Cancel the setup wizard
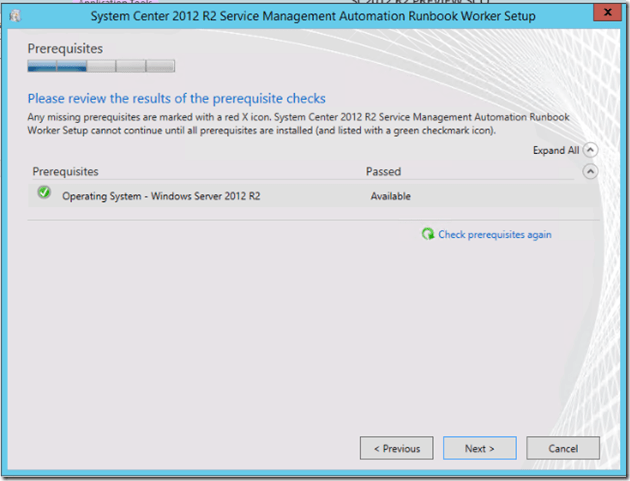Image resolution: width=630 pixels, height=481 pixels. click(563, 448)
